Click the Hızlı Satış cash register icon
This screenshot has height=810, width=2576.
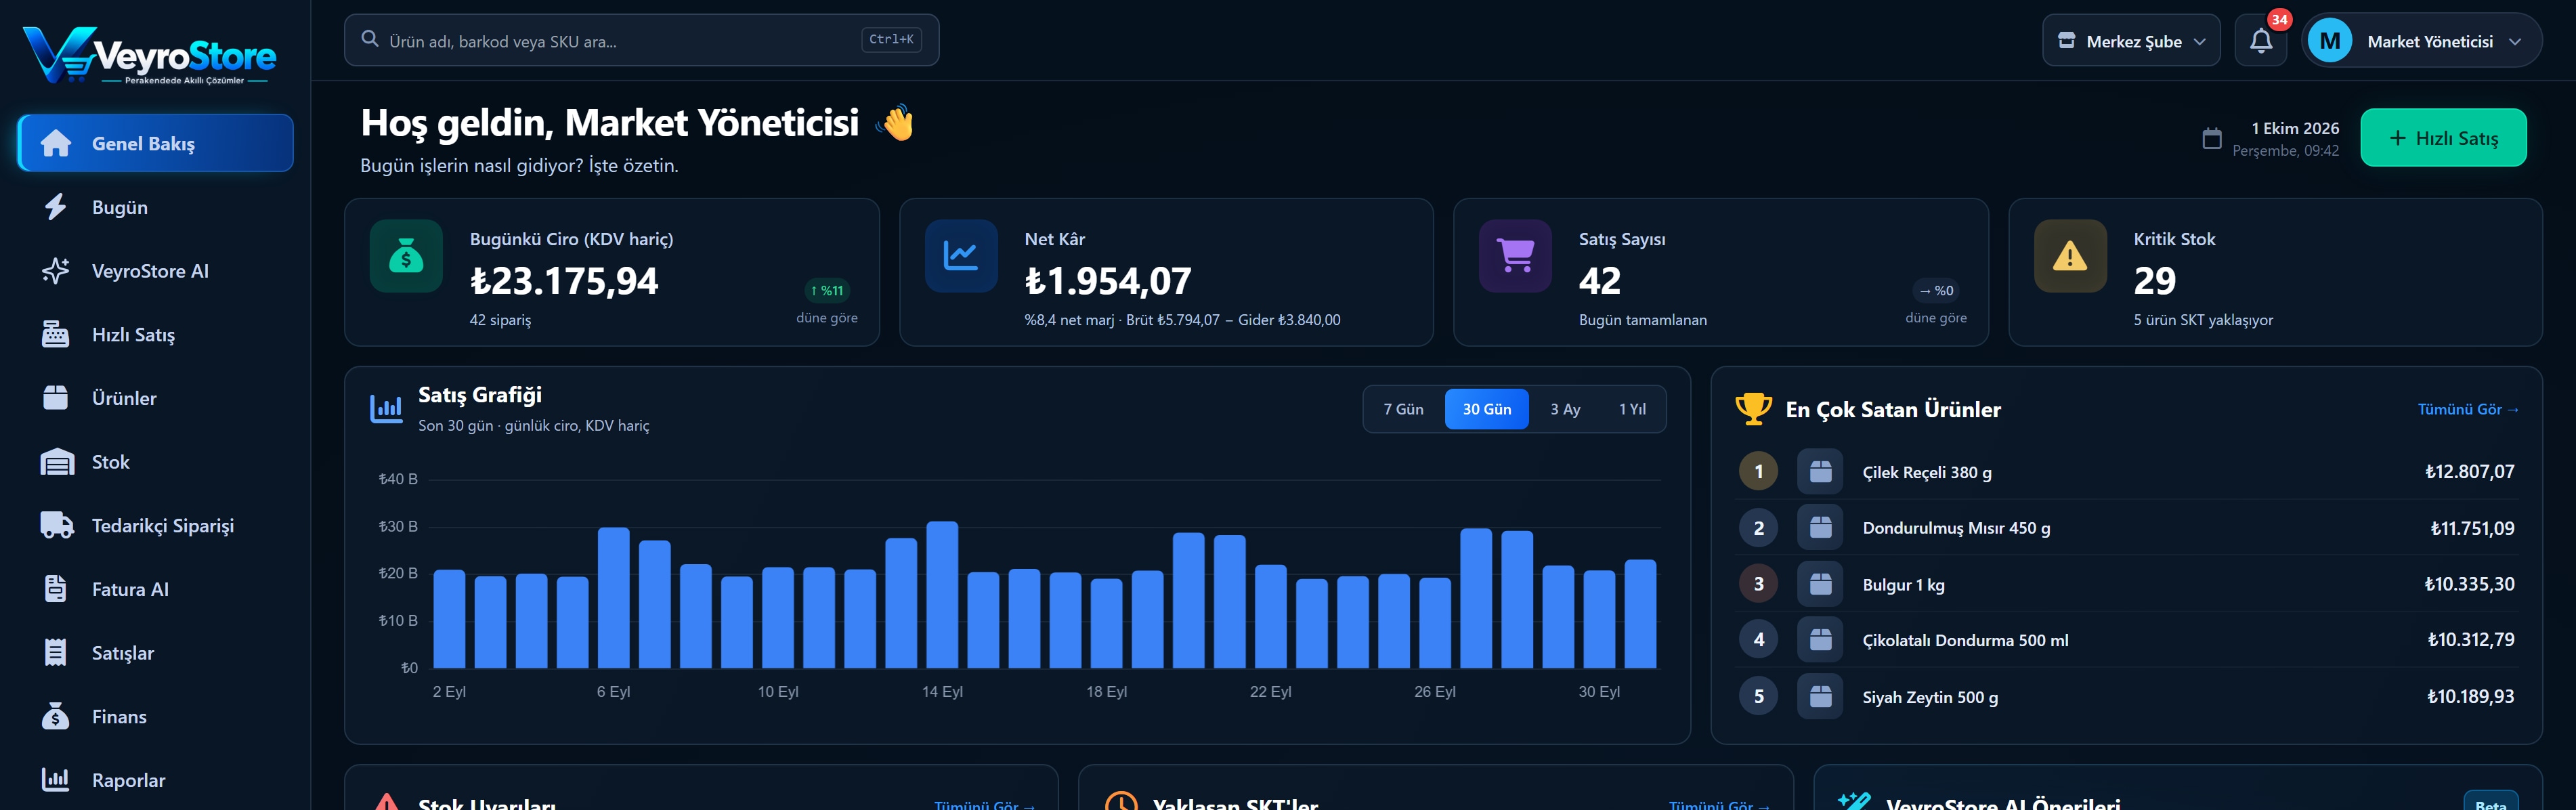point(56,334)
